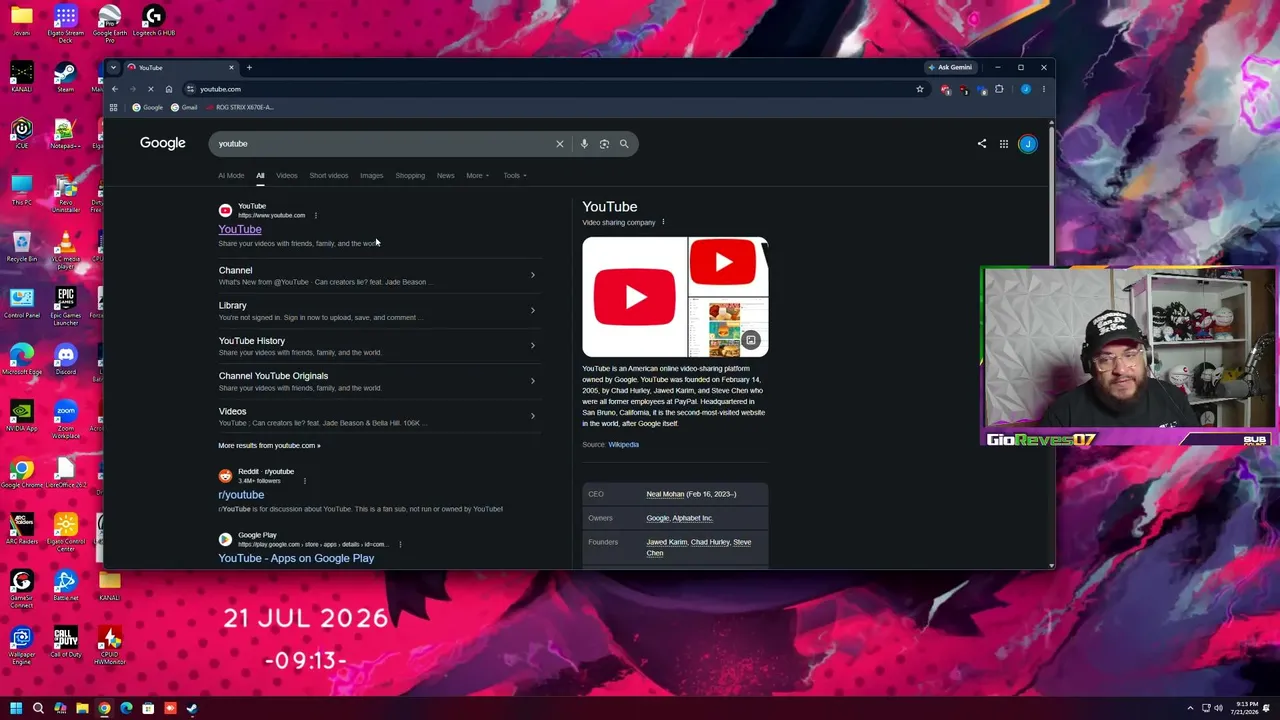Screen dimensions: 1280x720
Task: Open Logitech G HUB shortcut
Action: [x=153, y=21]
